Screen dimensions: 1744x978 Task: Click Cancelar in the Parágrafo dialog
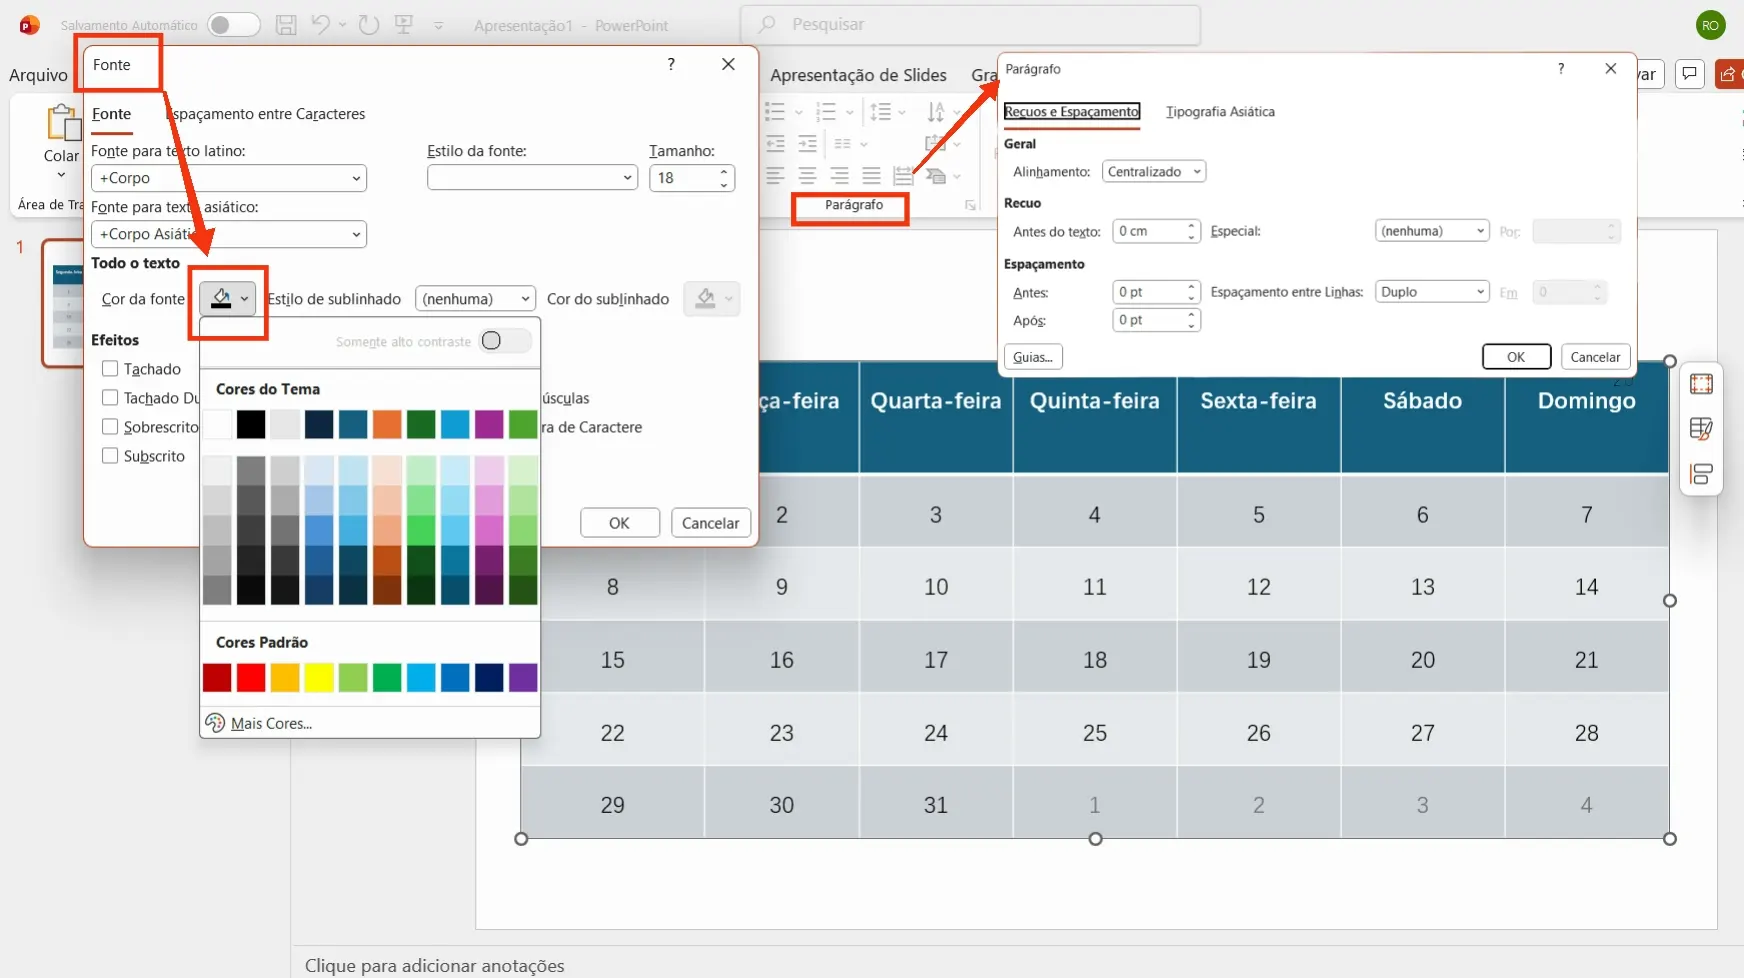[x=1595, y=357]
